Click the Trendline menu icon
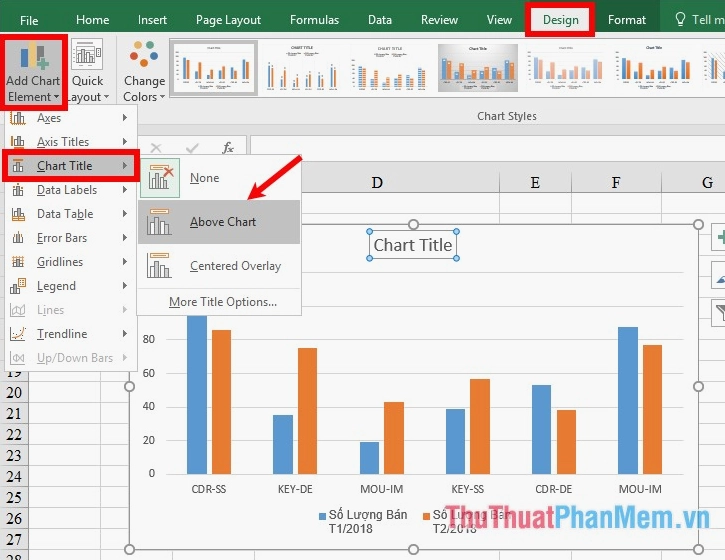Image resolution: width=725 pixels, height=560 pixels. (18, 334)
